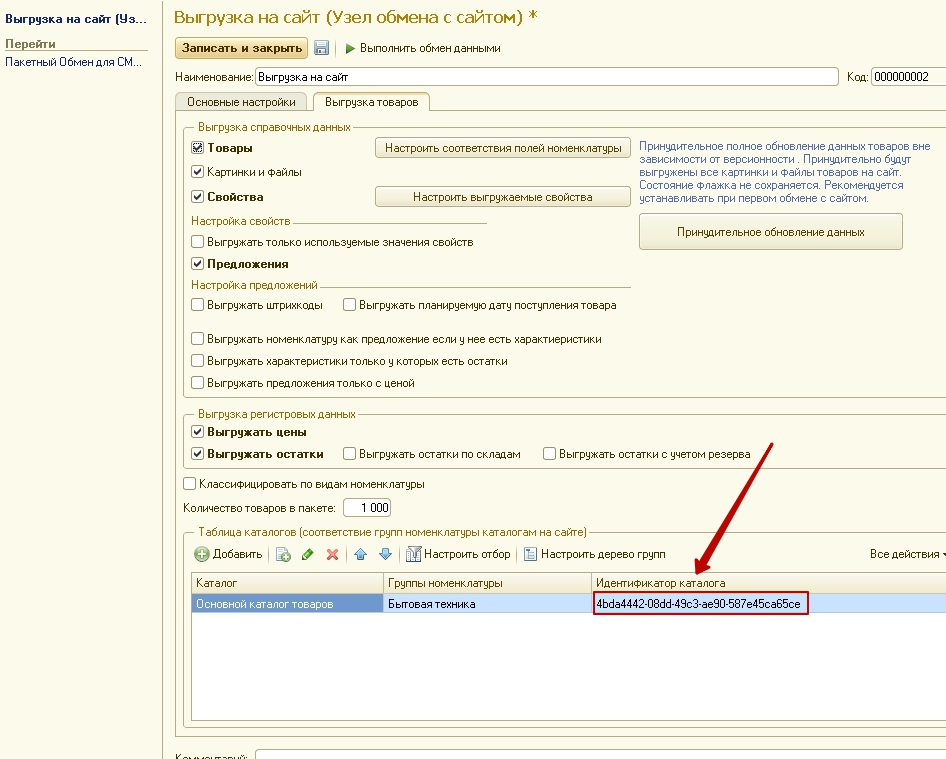Open 'Настроить отбор' filter settings
Viewport: 946px width, 759px height.
pos(459,554)
